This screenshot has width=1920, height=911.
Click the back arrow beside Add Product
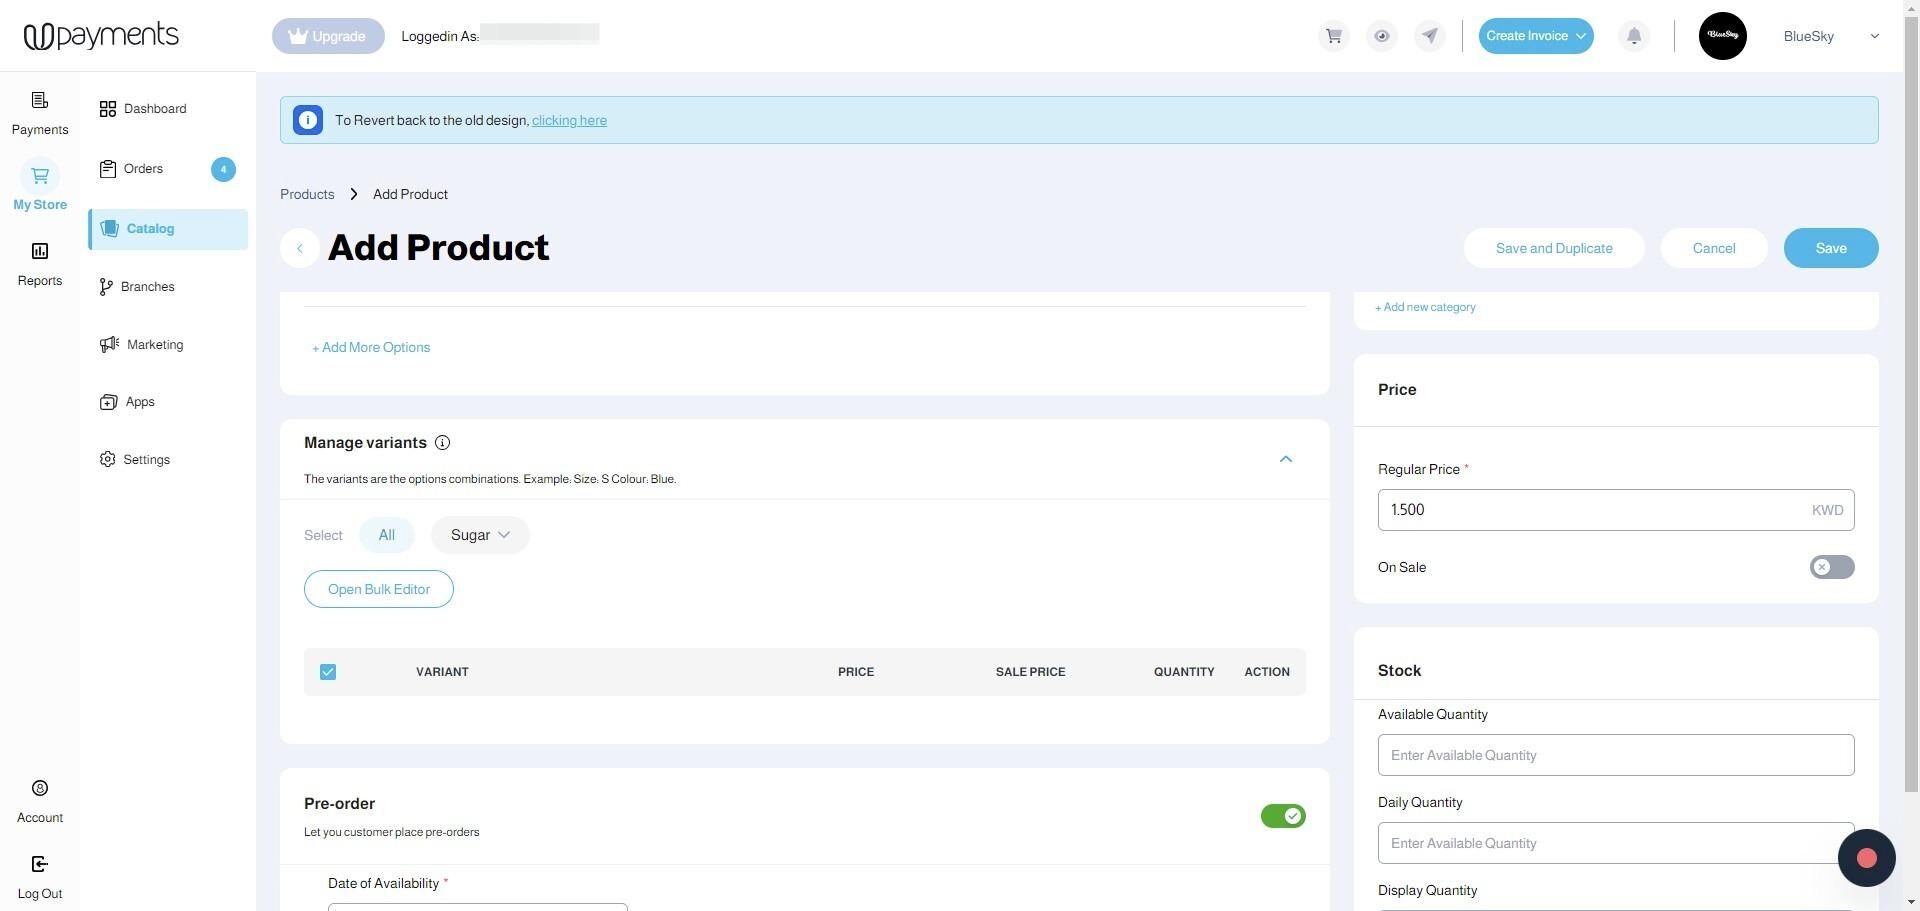(x=300, y=248)
